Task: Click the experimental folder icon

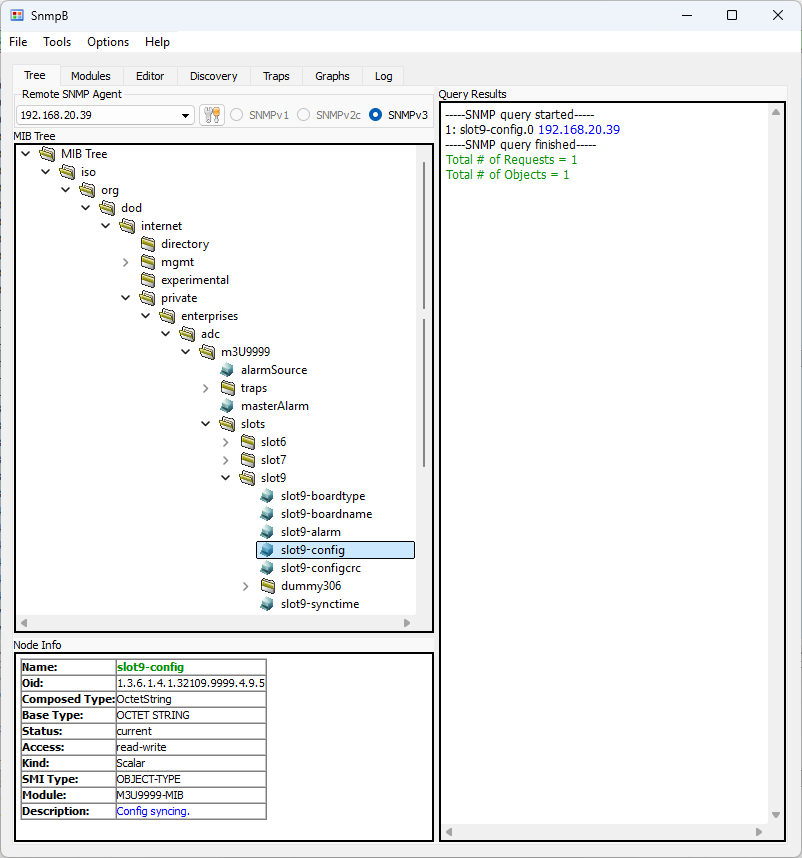Action: point(148,280)
